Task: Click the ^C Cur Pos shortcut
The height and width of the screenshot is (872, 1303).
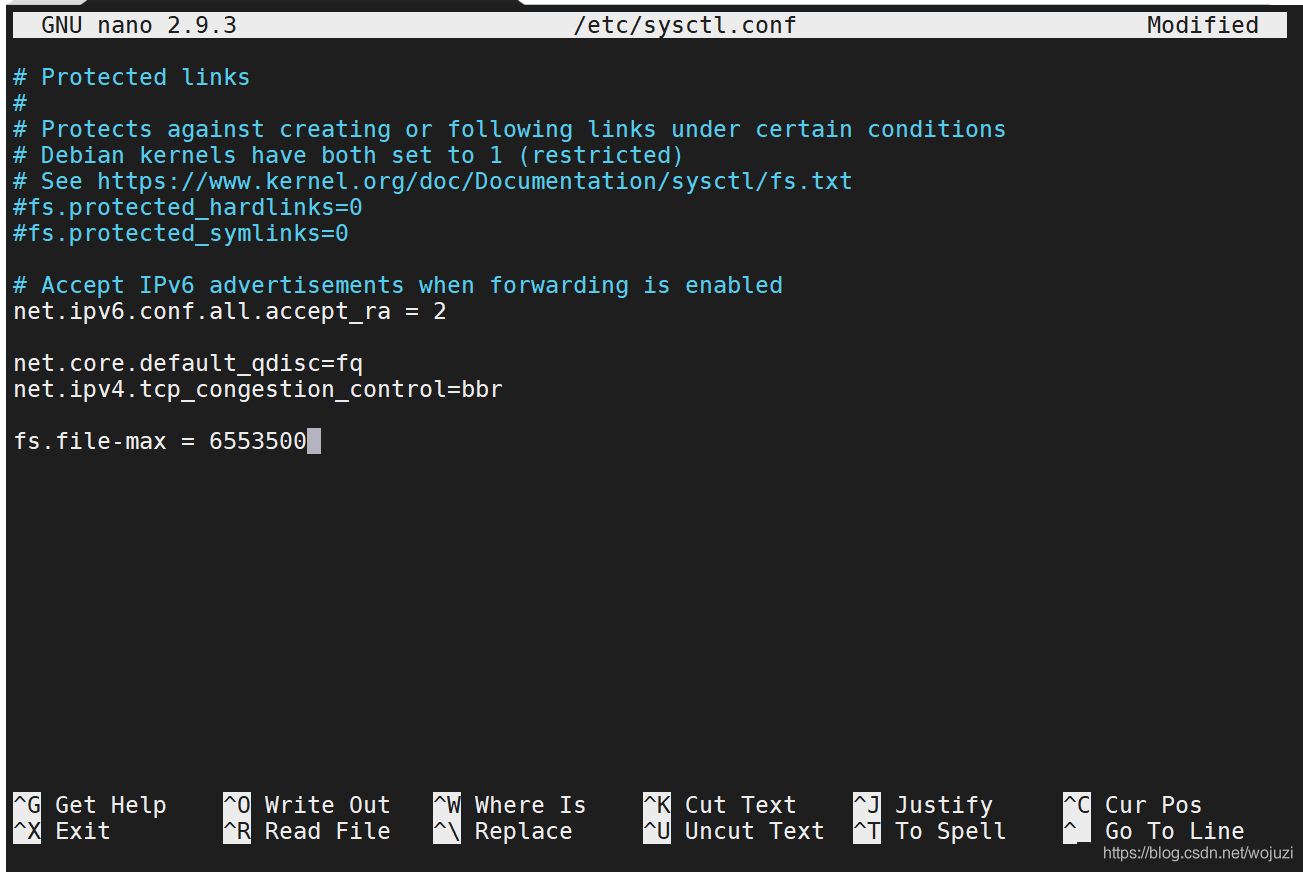Action: (1133, 805)
